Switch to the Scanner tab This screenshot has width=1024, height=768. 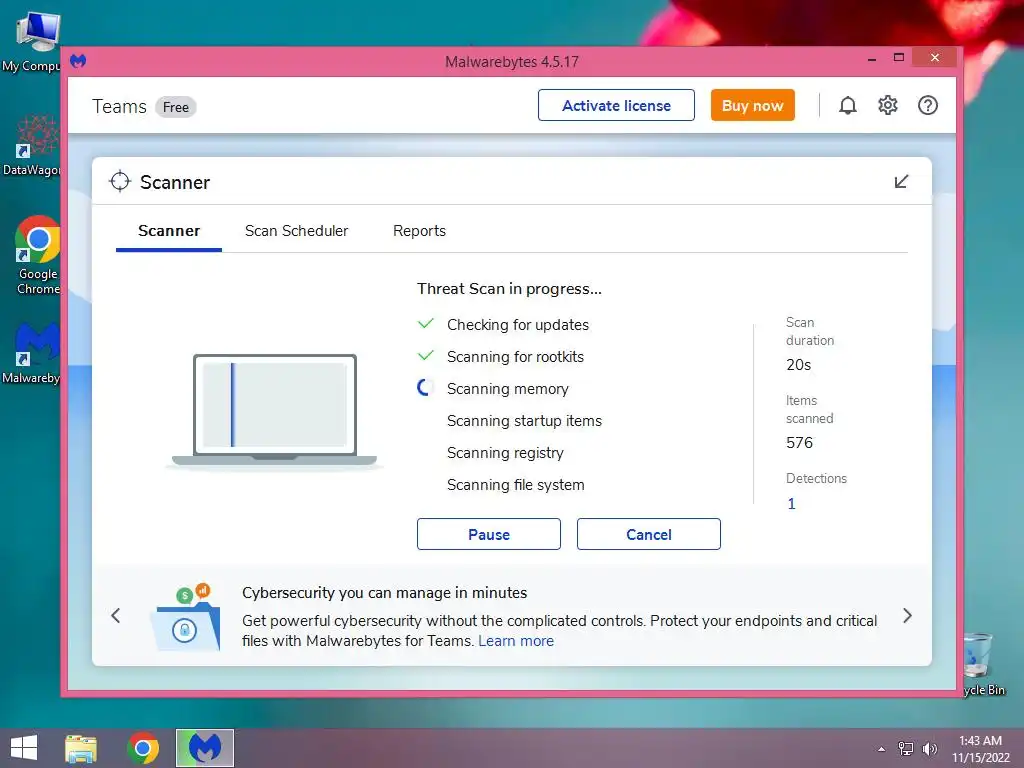tap(168, 231)
